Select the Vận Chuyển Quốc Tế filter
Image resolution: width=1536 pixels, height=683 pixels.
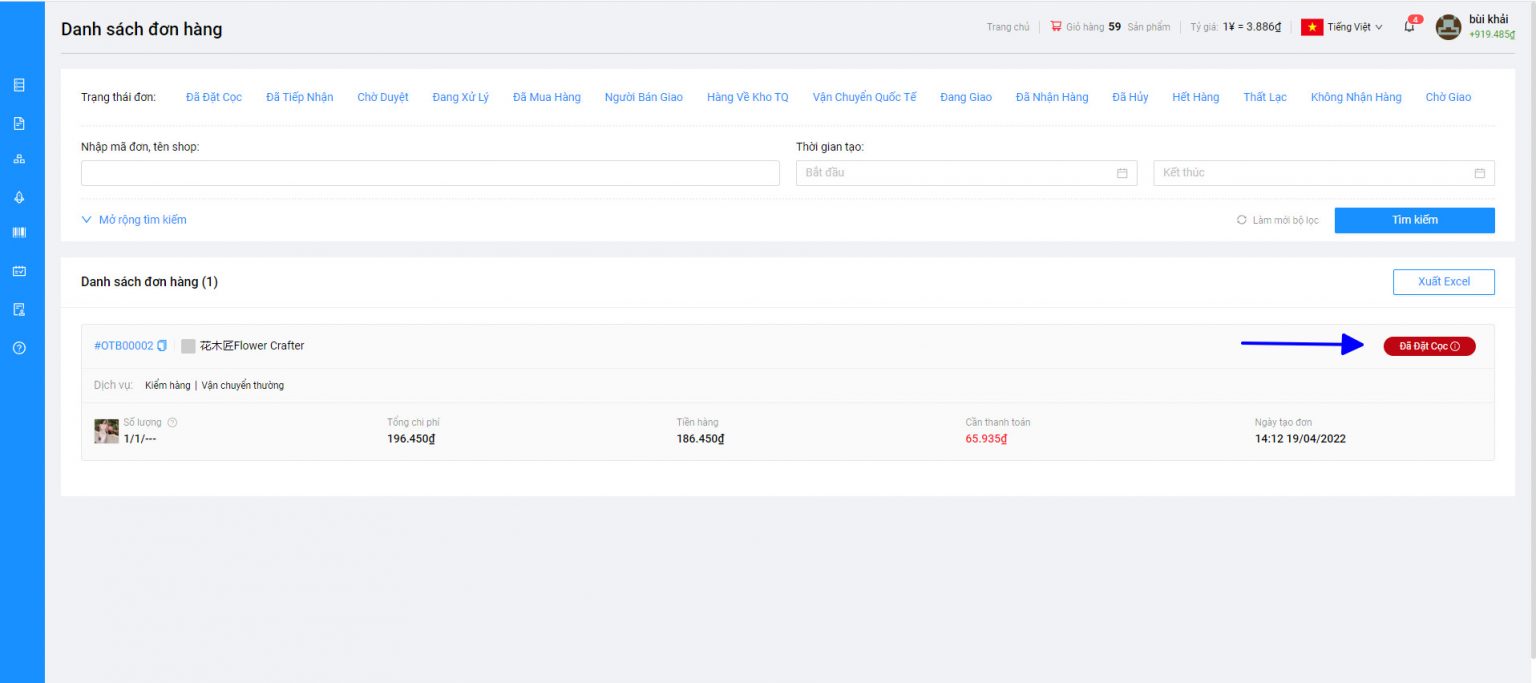pos(865,97)
